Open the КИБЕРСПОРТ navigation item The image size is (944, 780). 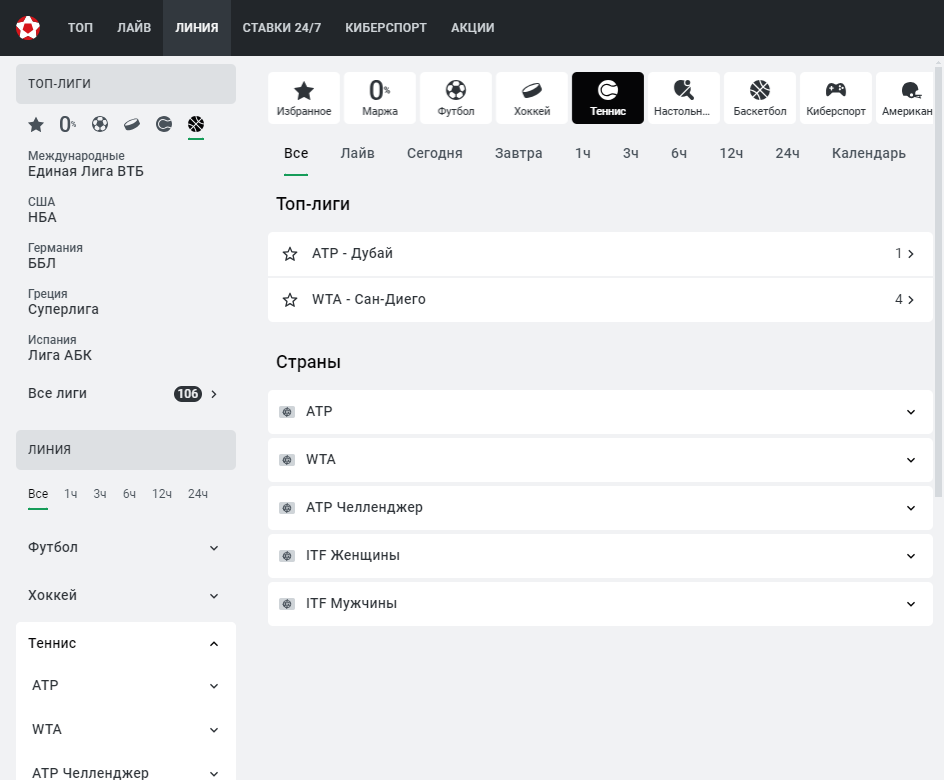386,28
